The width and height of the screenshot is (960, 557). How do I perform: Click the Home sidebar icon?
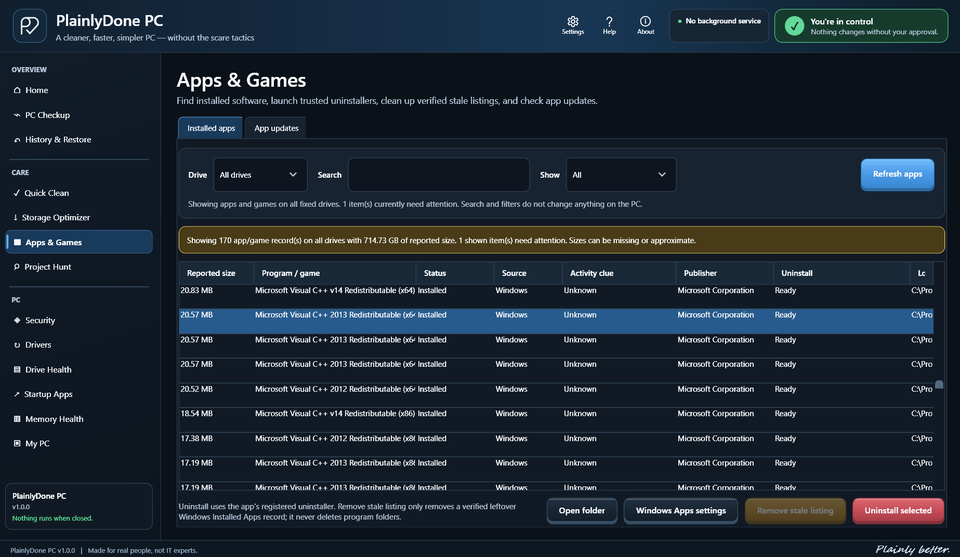click(x=17, y=90)
